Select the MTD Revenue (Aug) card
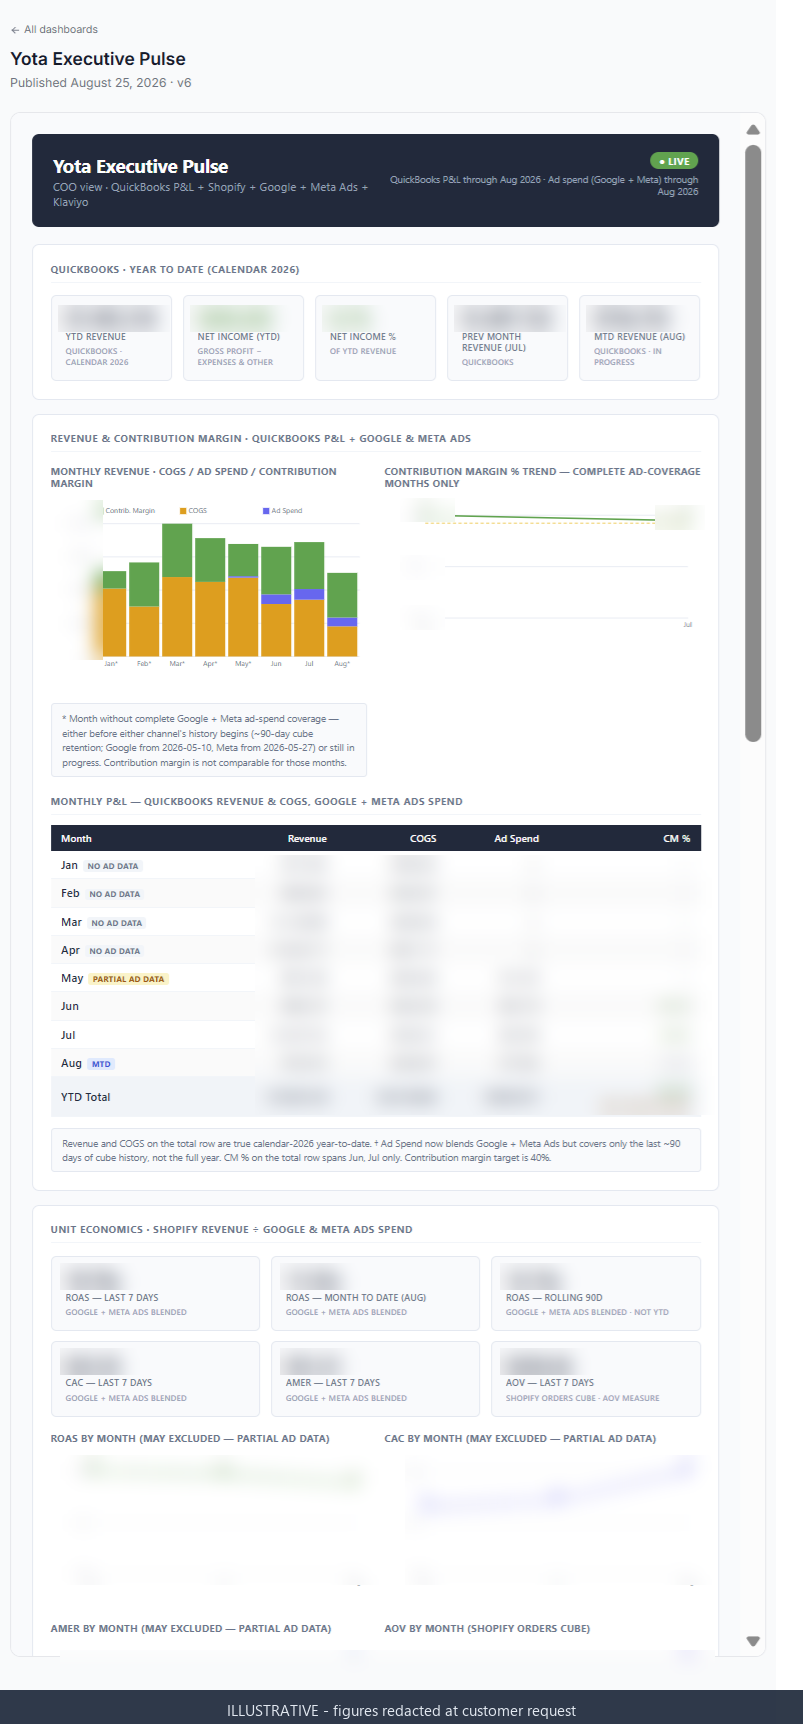 point(639,338)
